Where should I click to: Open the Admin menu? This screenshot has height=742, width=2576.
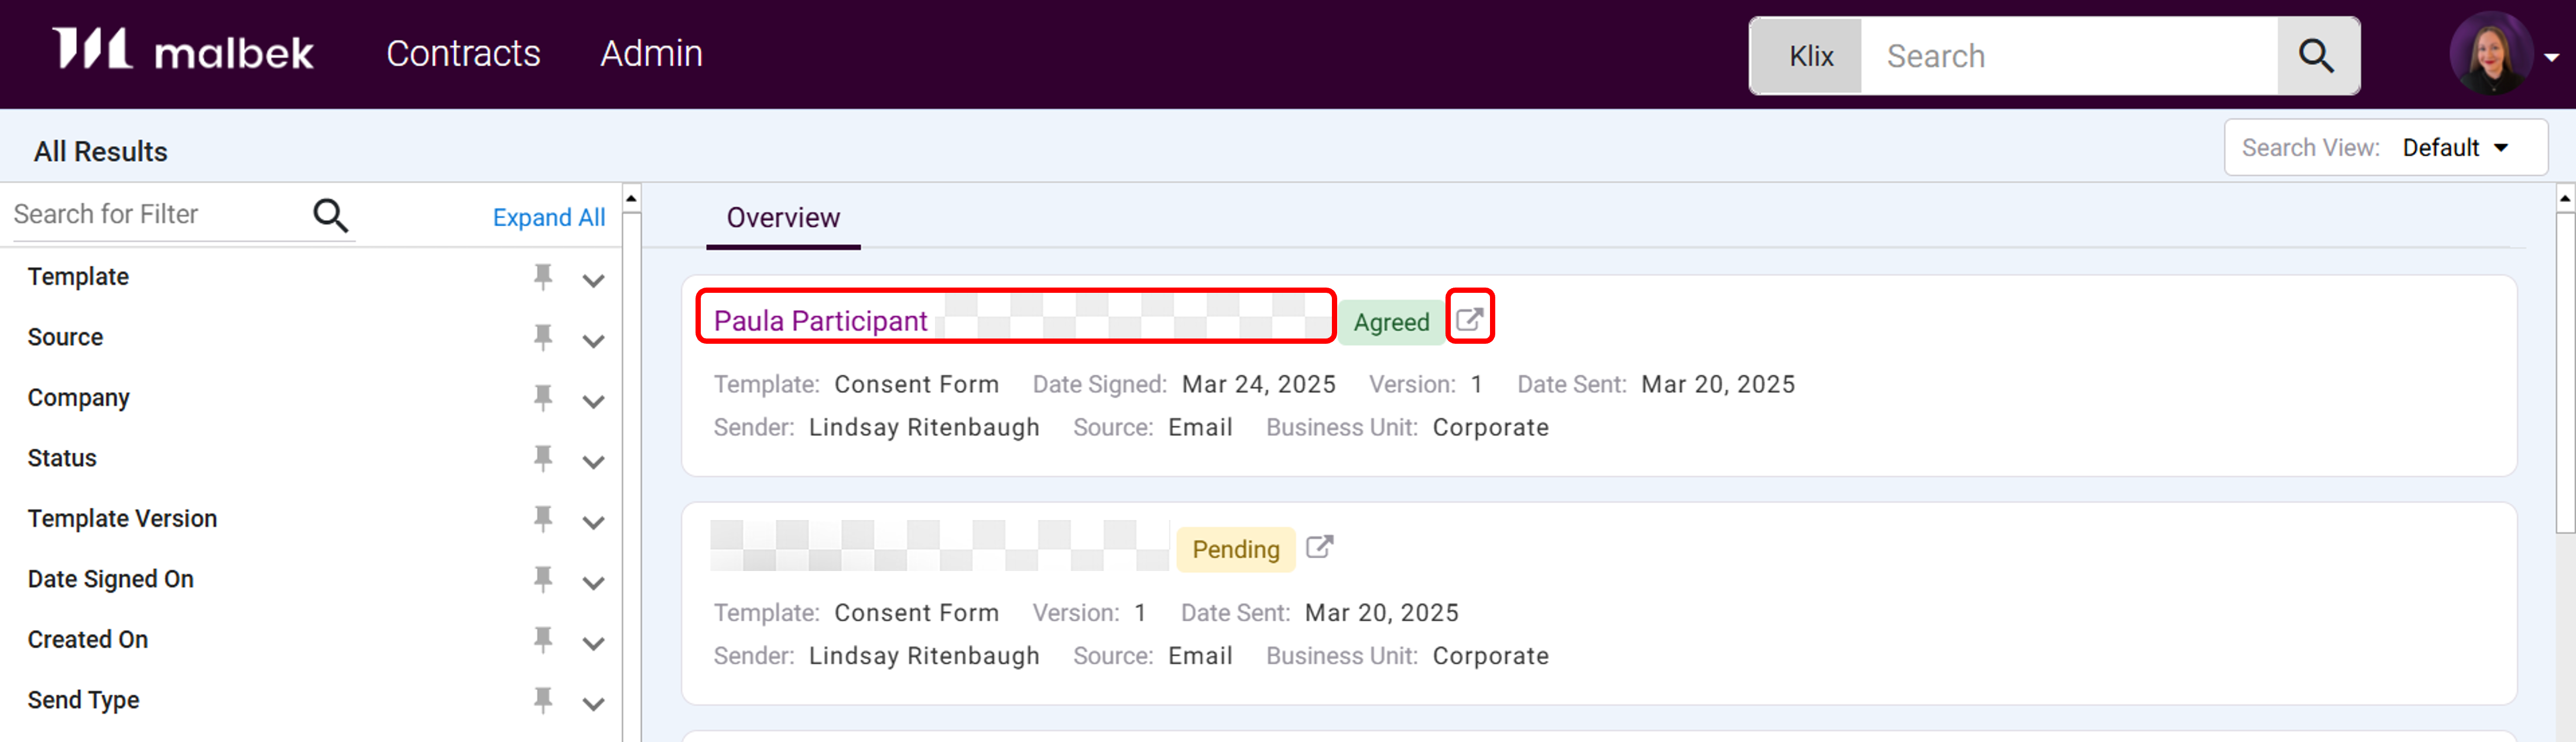coord(651,53)
